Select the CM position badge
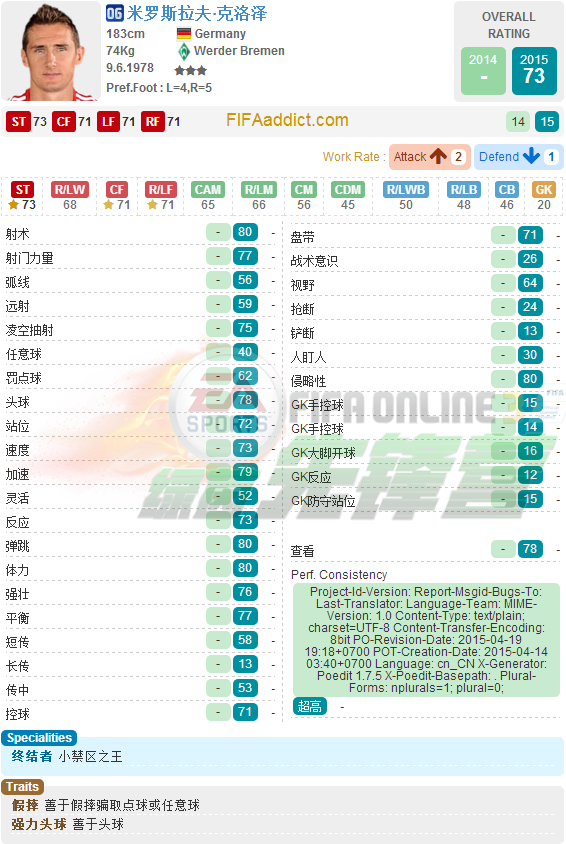Screen dimensions: 566x844 point(304,189)
